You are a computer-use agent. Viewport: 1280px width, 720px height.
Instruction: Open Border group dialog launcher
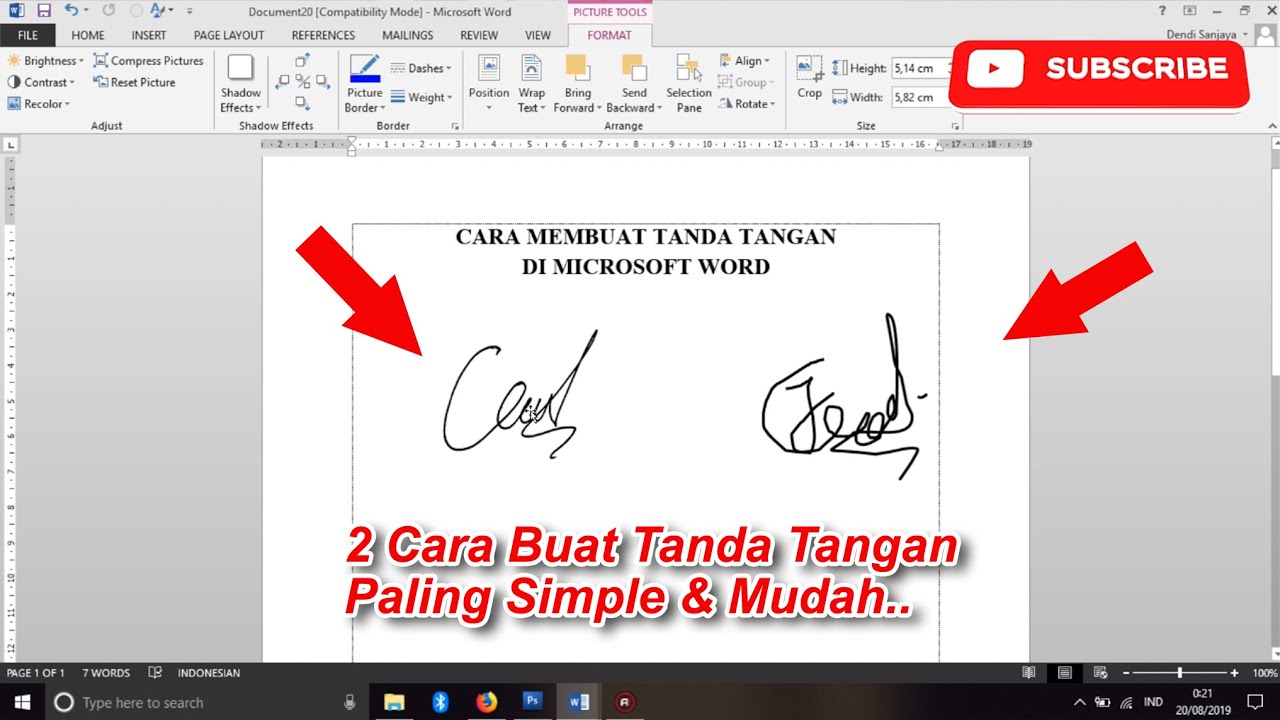455,126
